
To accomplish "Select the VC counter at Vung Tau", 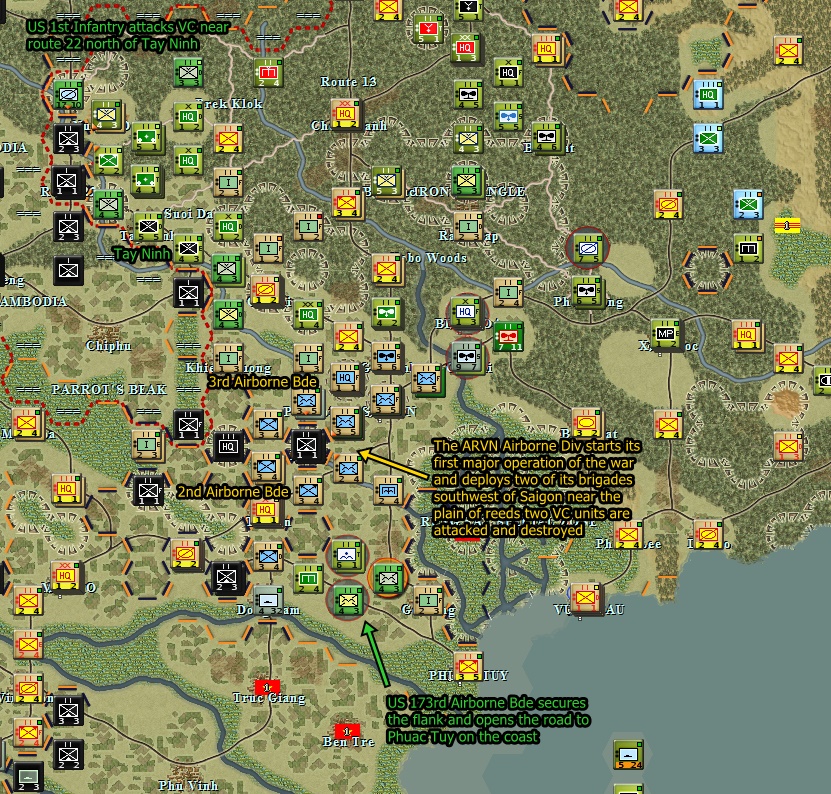I will pyautogui.click(x=586, y=598).
